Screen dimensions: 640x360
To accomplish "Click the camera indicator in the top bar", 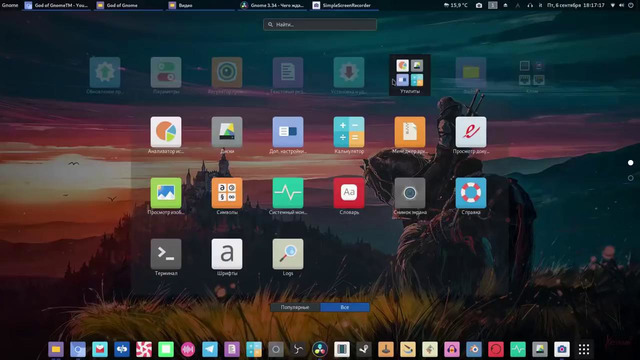I will tap(479, 5).
